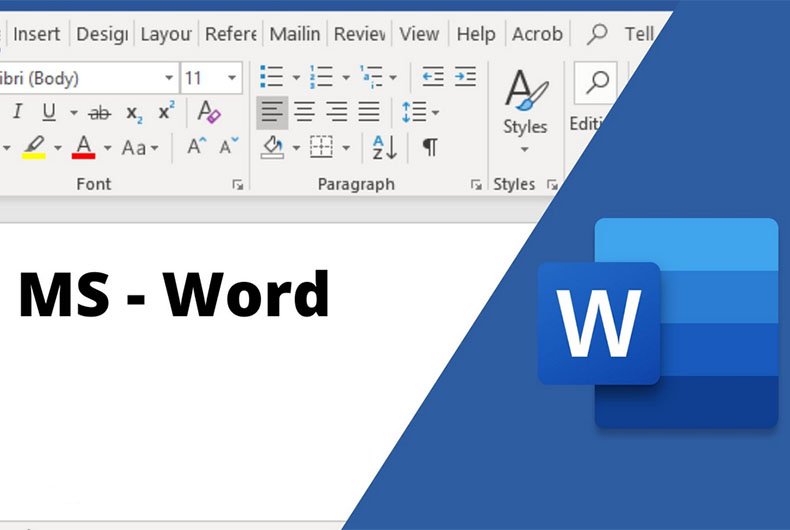Toggle underline formatting
The image size is (790, 530).
(x=49, y=112)
